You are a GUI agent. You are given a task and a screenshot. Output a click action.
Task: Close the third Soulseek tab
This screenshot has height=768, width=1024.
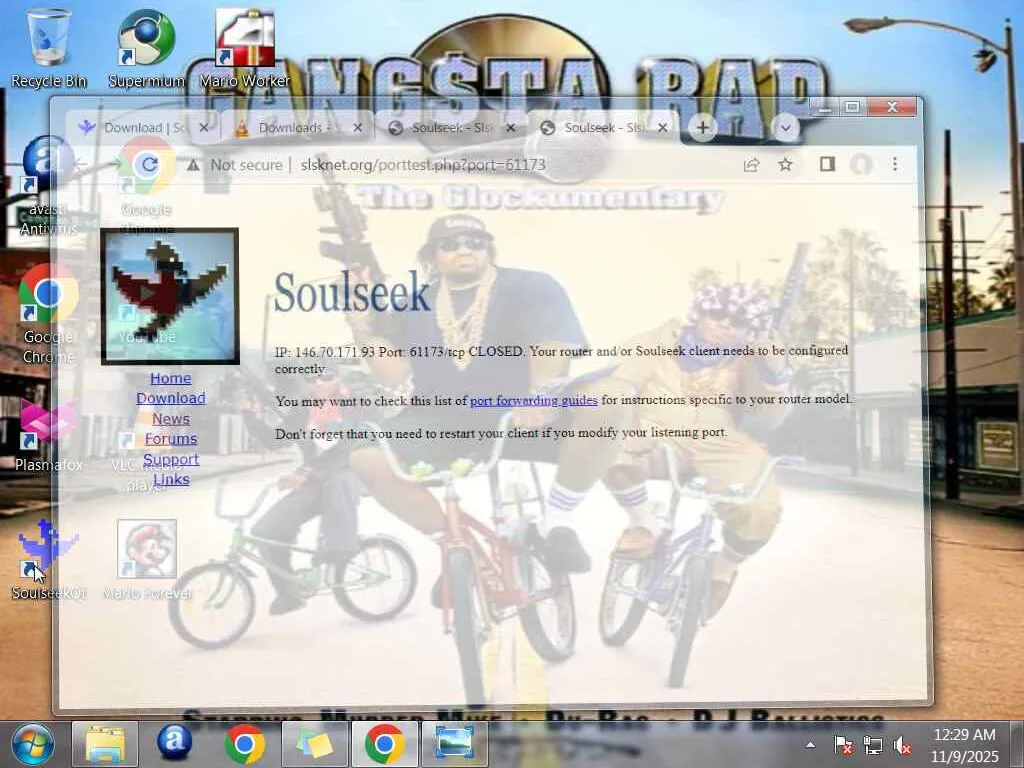511,127
